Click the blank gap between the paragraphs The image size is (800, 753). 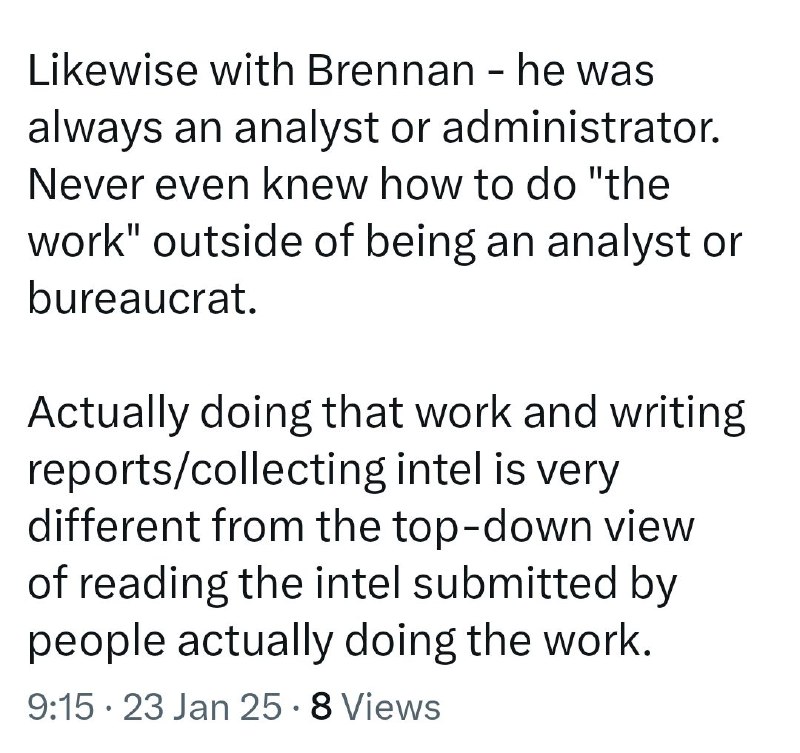pyautogui.click(x=388, y=355)
